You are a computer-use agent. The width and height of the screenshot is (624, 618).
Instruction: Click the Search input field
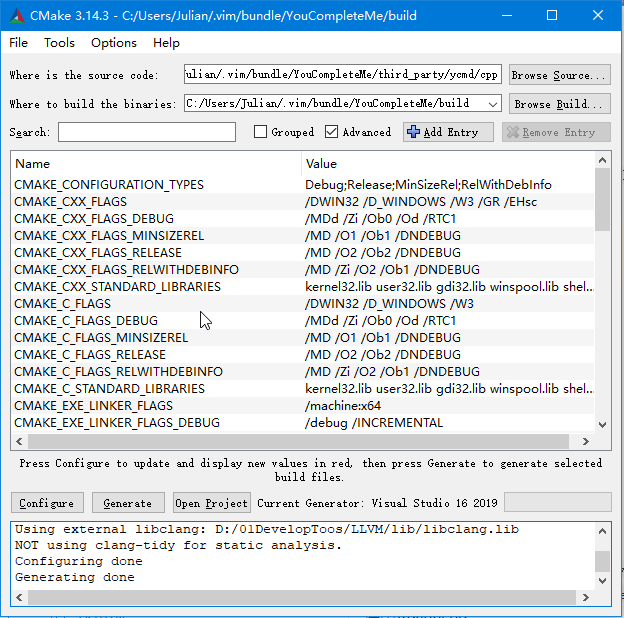pyautogui.click(x=147, y=132)
